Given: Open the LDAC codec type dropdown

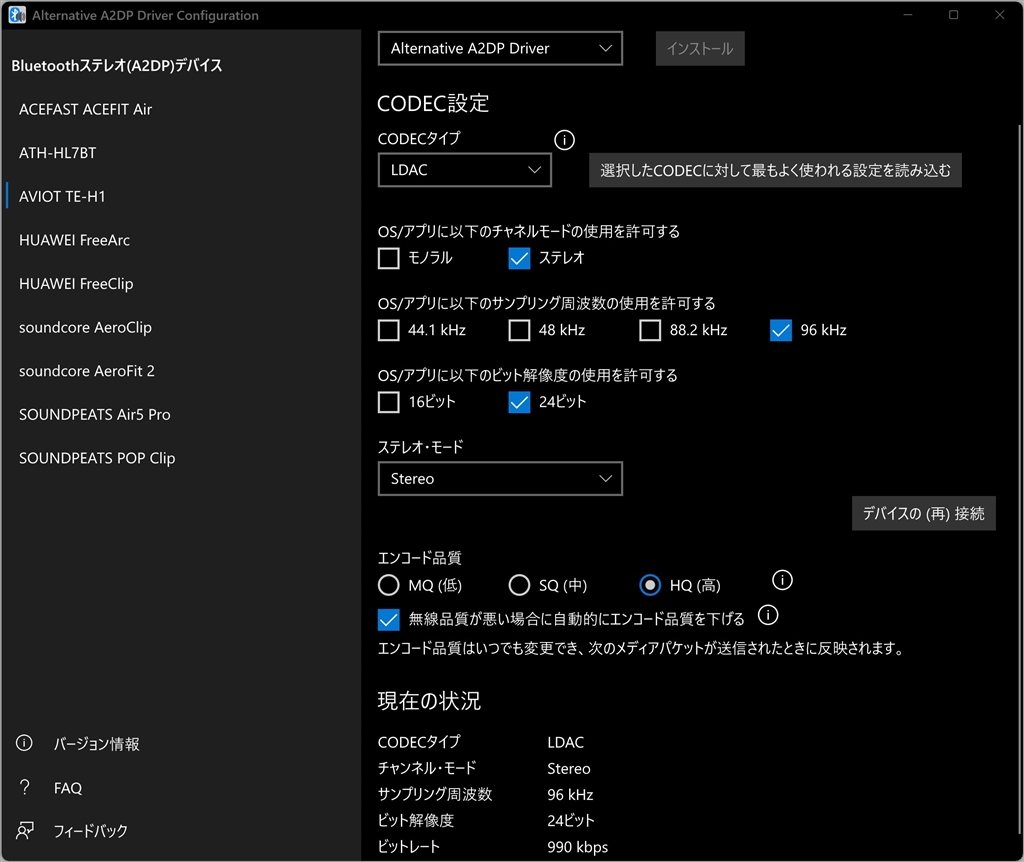Looking at the screenshot, I should (464, 170).
